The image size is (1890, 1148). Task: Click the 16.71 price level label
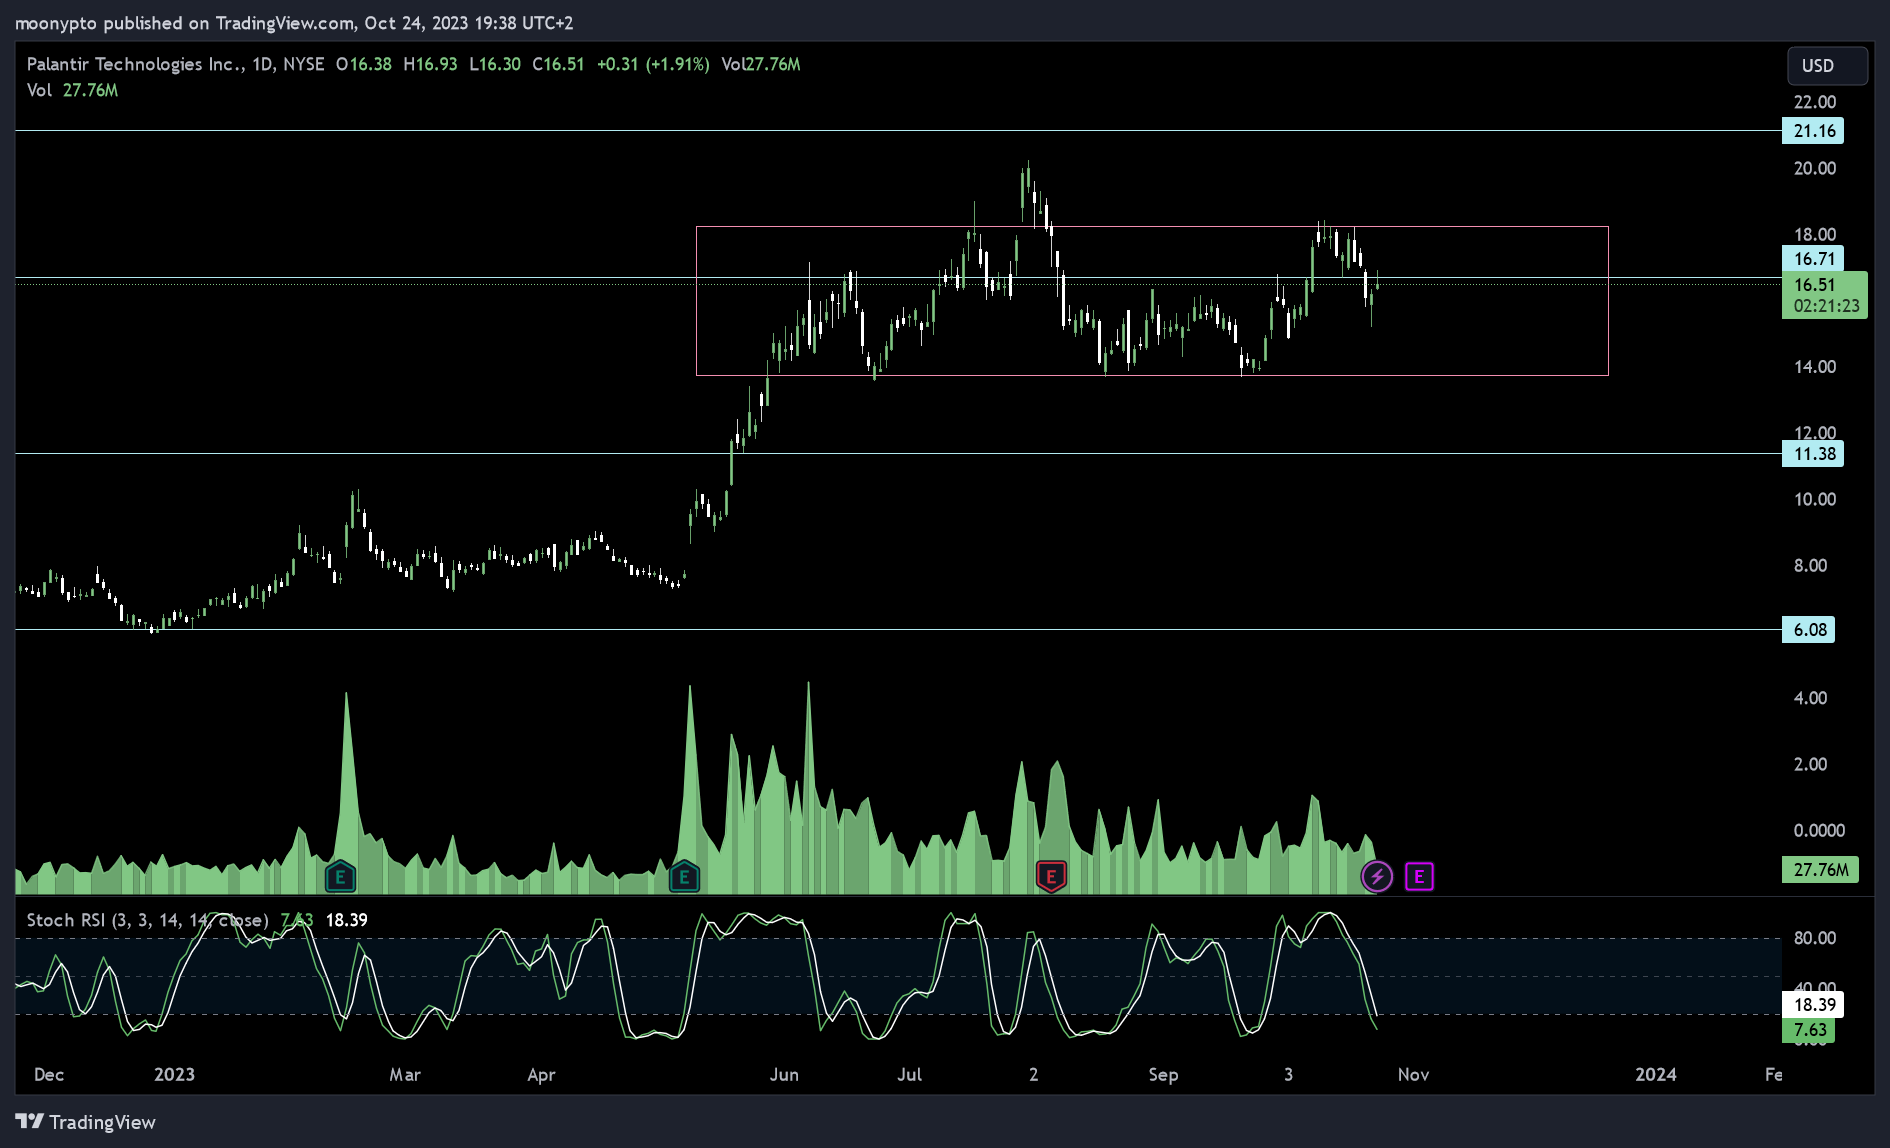click(x=1813, y=259)
